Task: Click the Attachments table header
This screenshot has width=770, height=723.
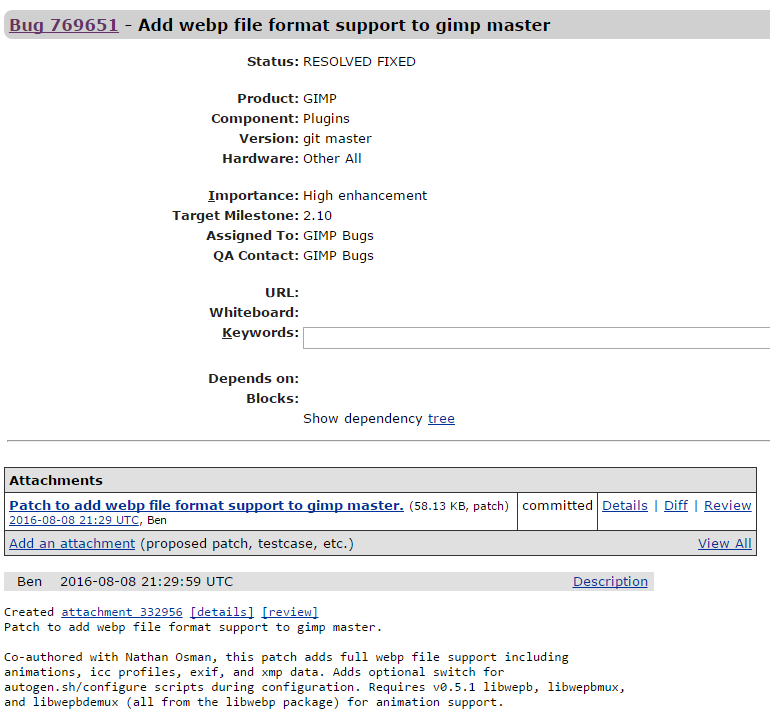Action: pos(56,481)
